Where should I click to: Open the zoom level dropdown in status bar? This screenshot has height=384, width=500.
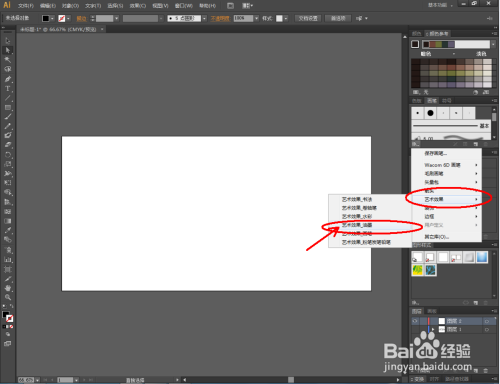click(37, 380)
